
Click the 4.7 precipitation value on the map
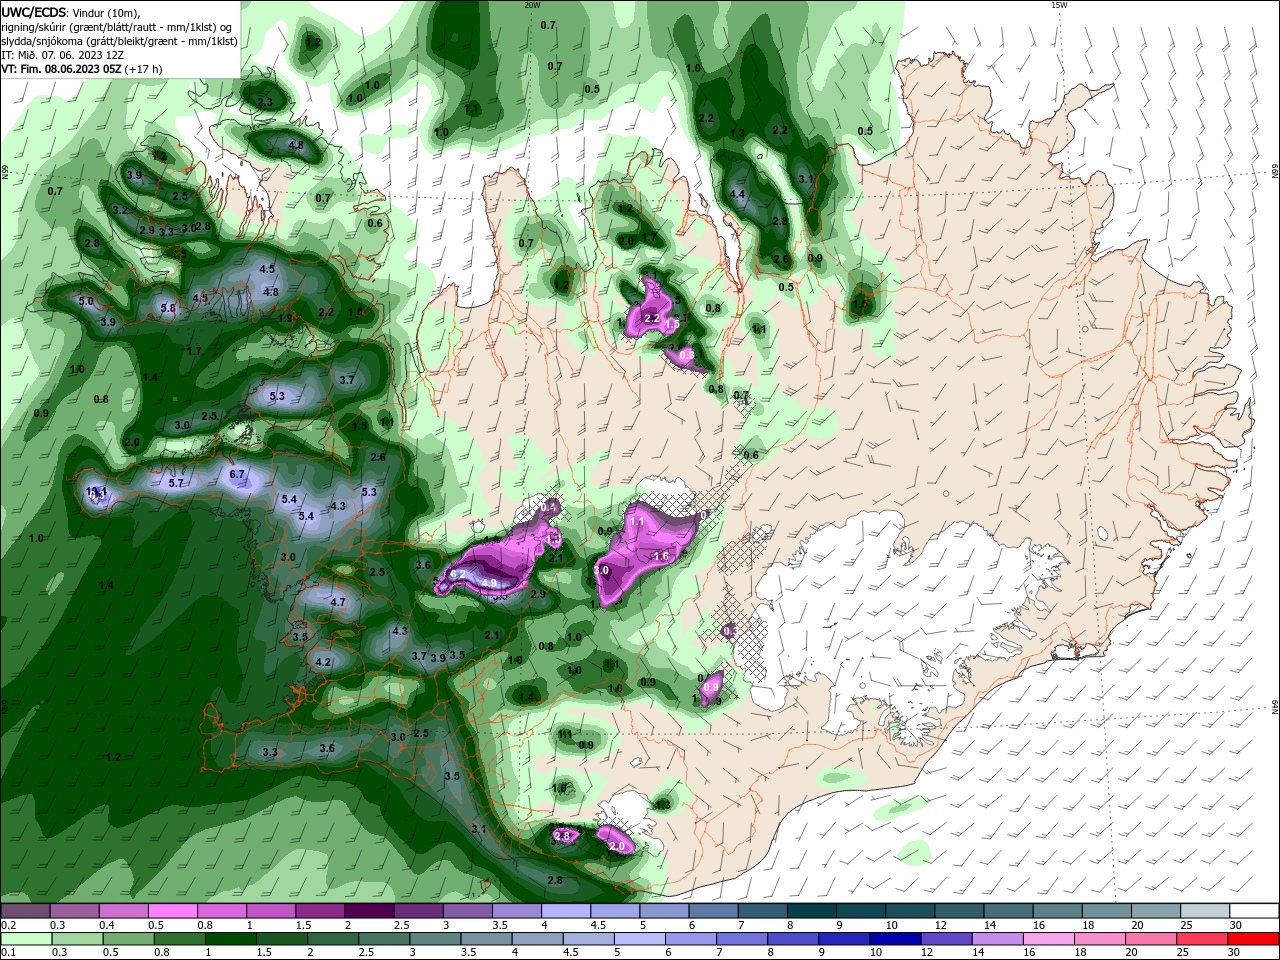(x=338, y=603)
